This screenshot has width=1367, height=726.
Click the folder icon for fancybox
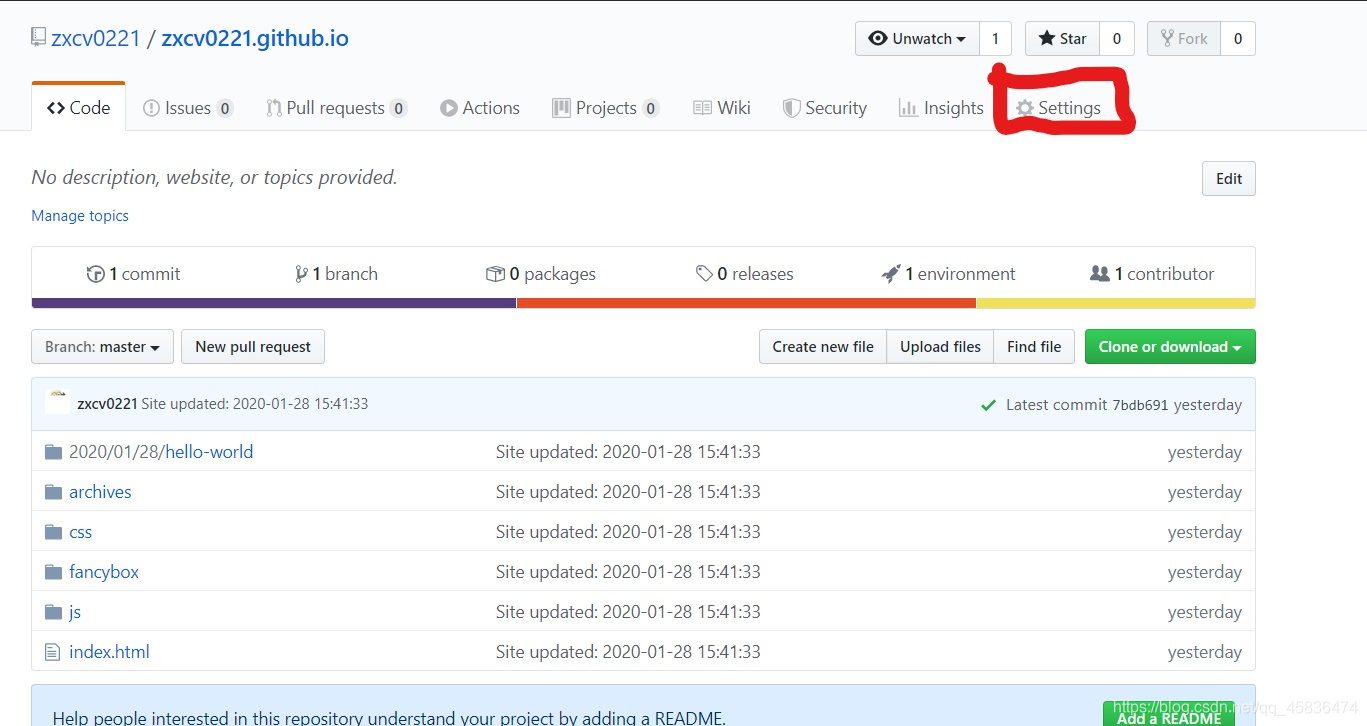pos(53,572)
